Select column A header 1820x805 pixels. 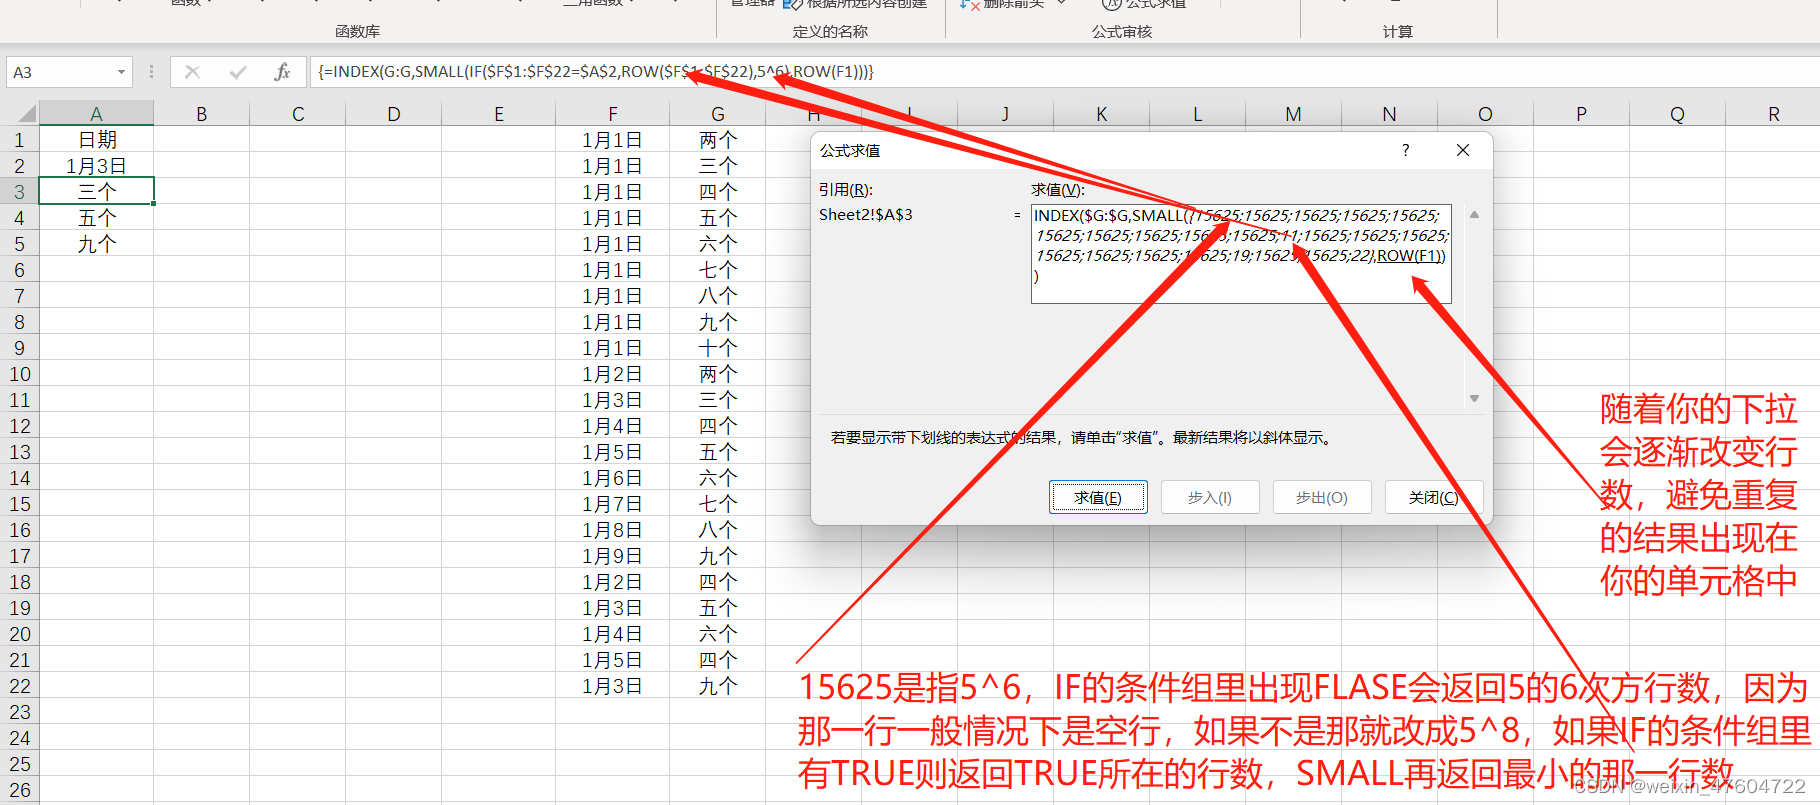coord(96,113)
